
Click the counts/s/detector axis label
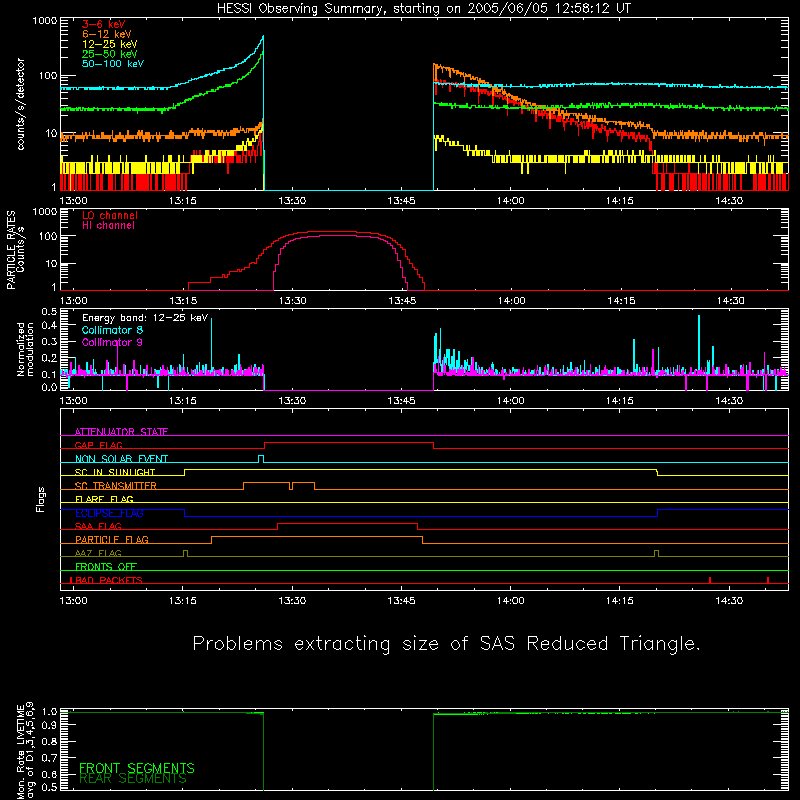(20, 104)
